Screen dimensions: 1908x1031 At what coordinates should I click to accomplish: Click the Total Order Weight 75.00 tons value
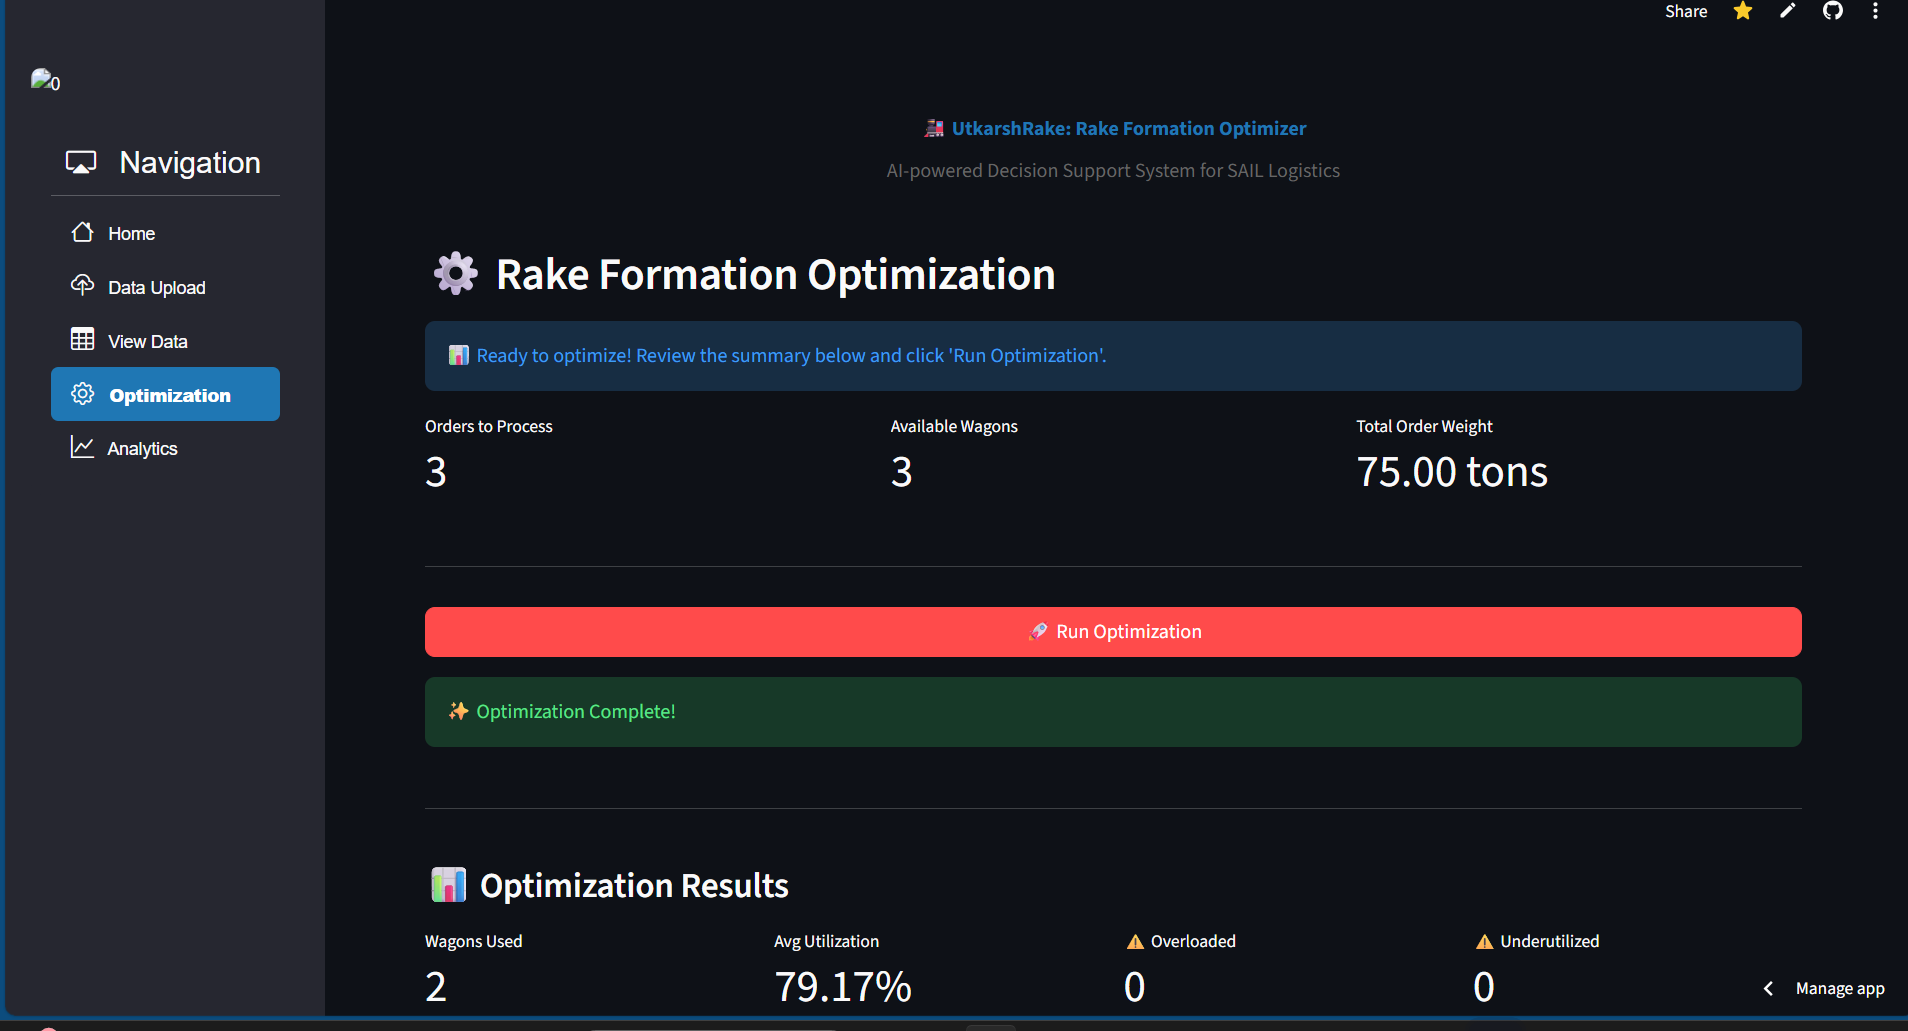click(x=1452, y=472)
